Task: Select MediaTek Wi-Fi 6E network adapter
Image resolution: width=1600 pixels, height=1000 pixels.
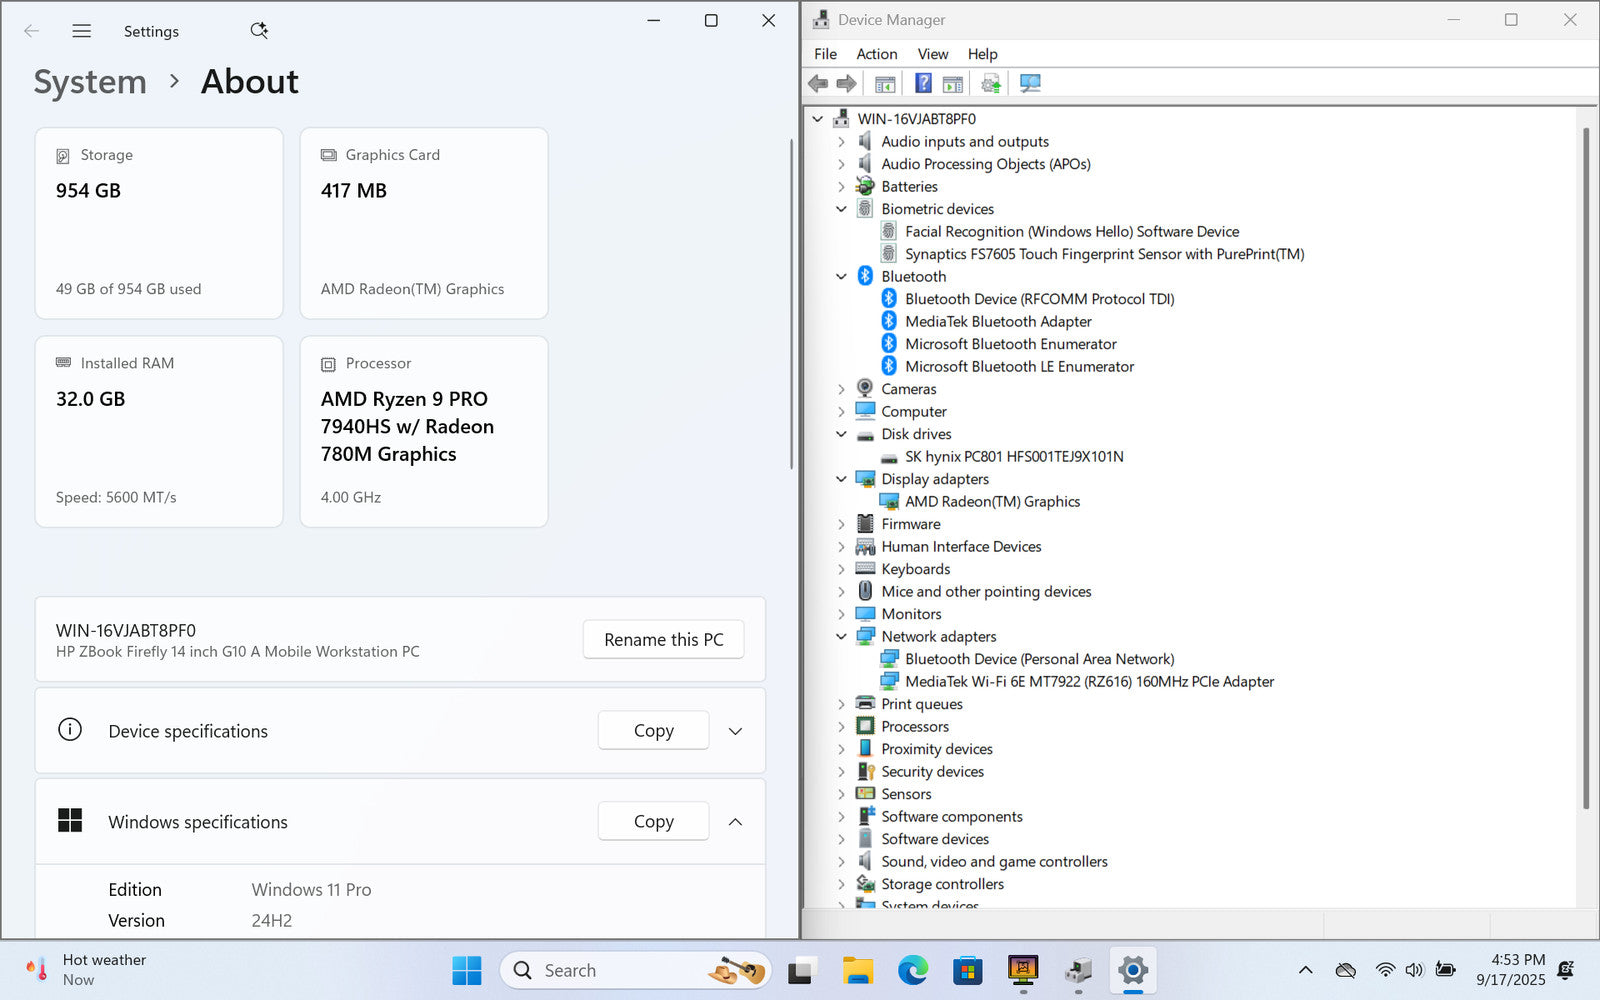Action: [x=1088, y=682]
